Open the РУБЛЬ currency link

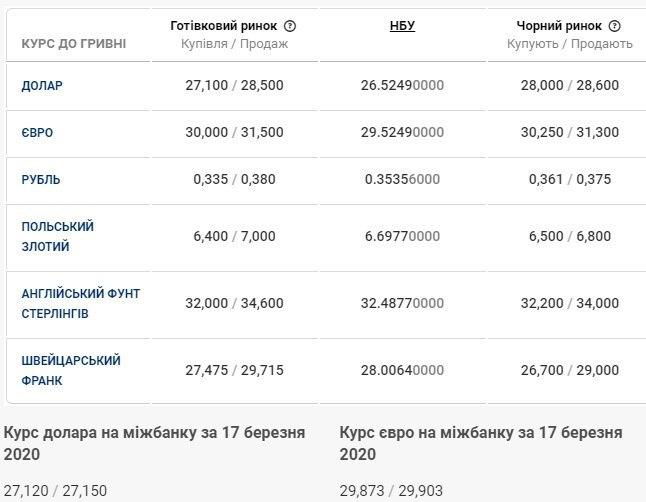pyautogui.click(x=41, y=179)
